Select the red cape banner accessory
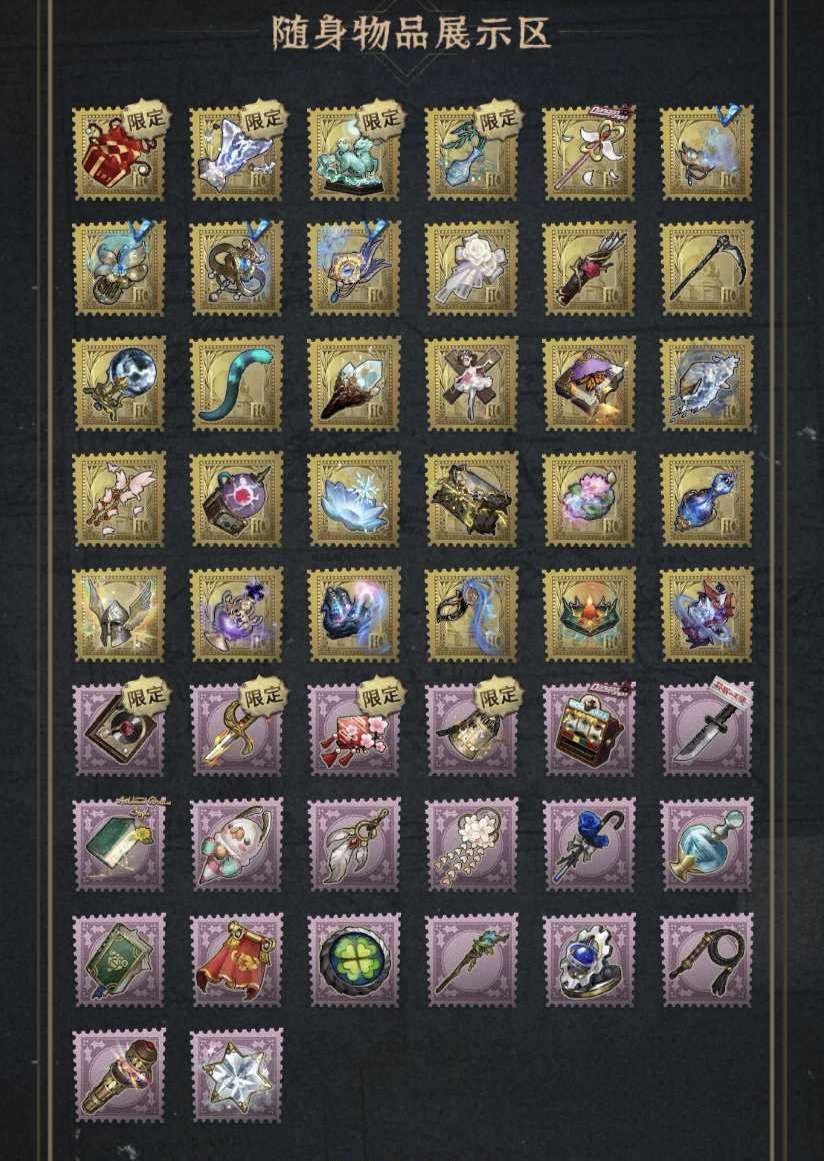 pos(236,960)
